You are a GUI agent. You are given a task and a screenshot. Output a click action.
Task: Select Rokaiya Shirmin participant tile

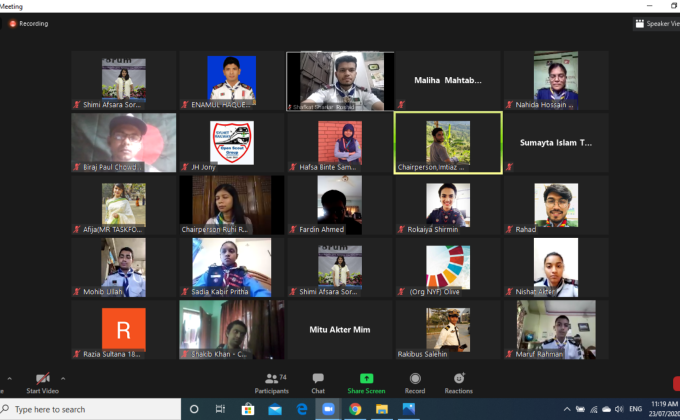(x=448, y=205)
